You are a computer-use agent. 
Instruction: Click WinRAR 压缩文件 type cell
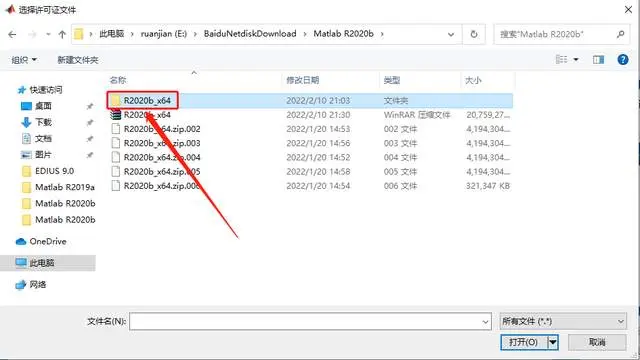[x=417, y=115]
